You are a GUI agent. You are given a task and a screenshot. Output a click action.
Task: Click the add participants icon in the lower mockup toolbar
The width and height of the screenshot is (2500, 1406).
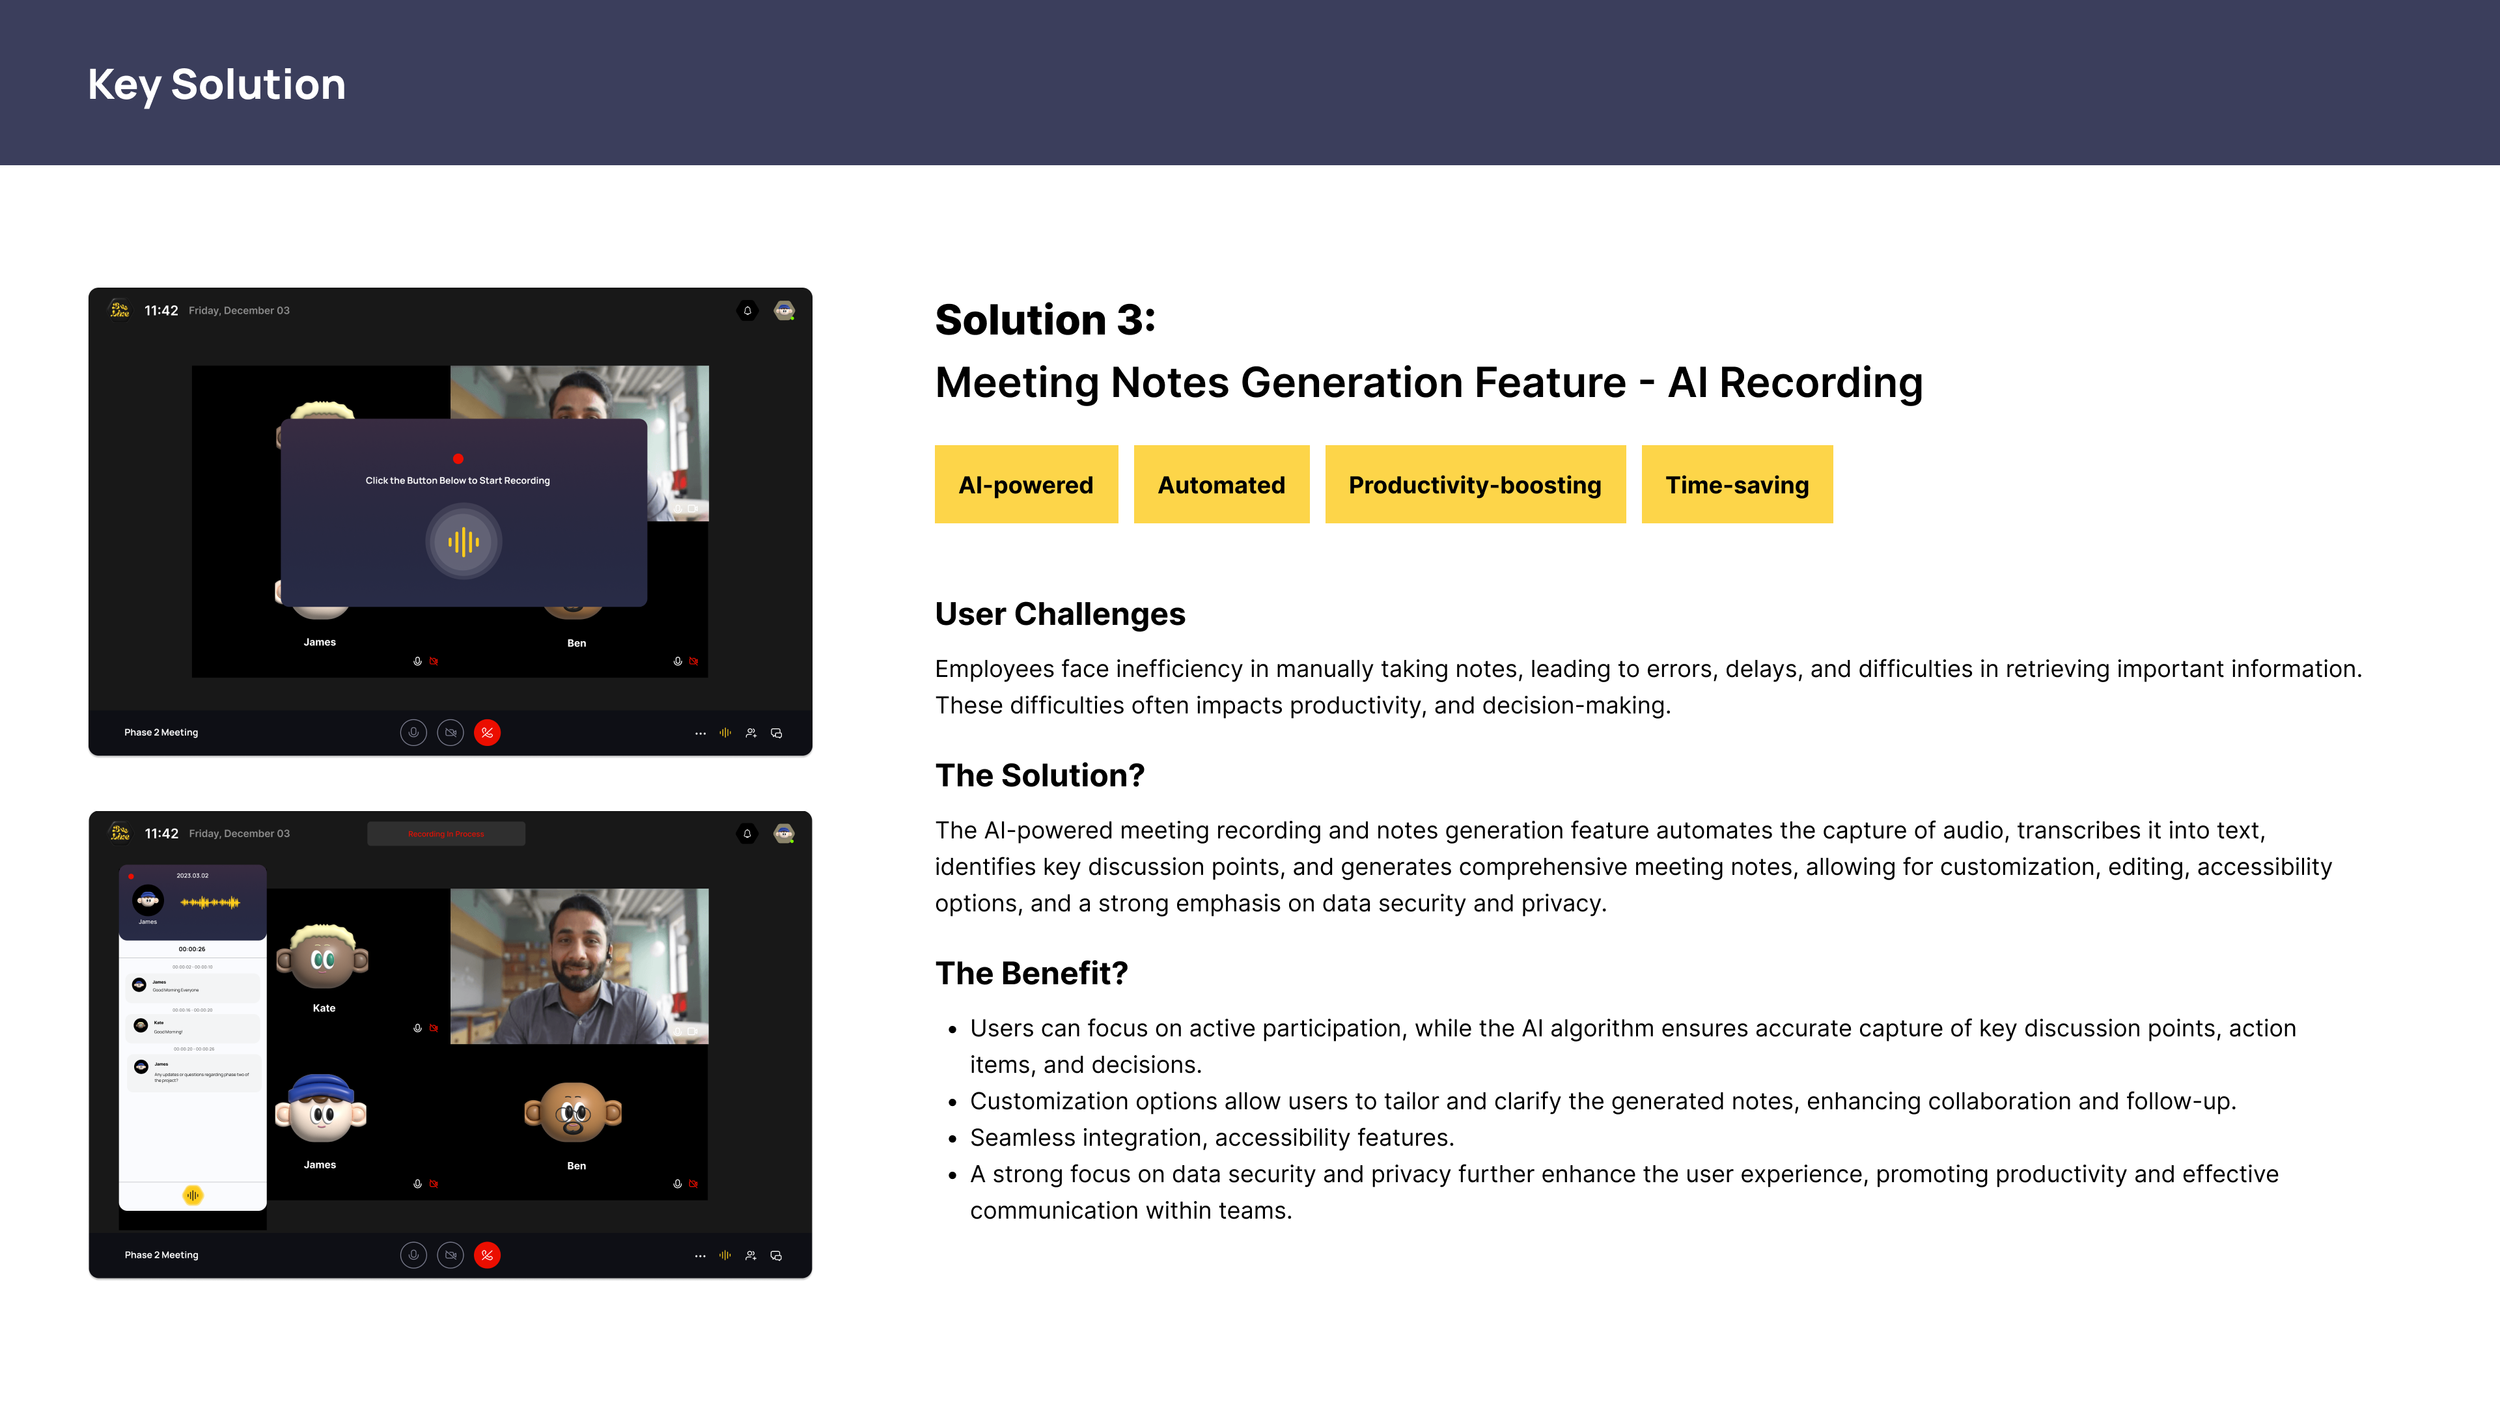[x=751, y=1255]
